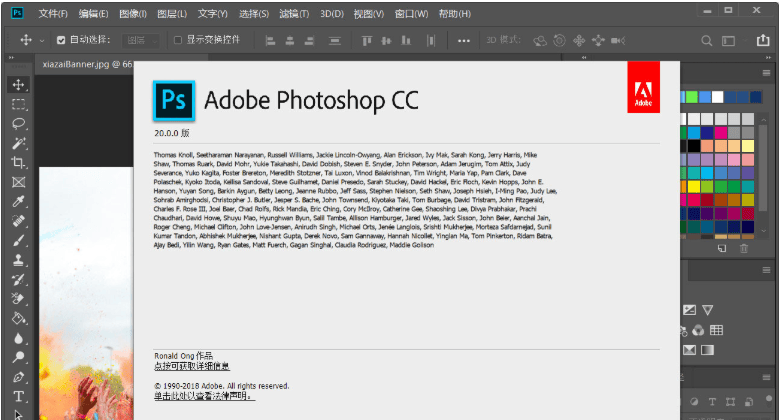The height and width of the screenshot is (420, 780).
Task: Select the Clone Stamp tool
Action: 18,260
